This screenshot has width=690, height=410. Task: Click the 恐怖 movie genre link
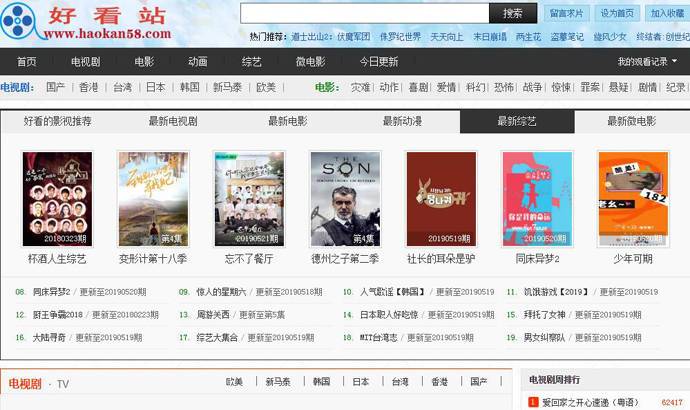click(504, 87)
